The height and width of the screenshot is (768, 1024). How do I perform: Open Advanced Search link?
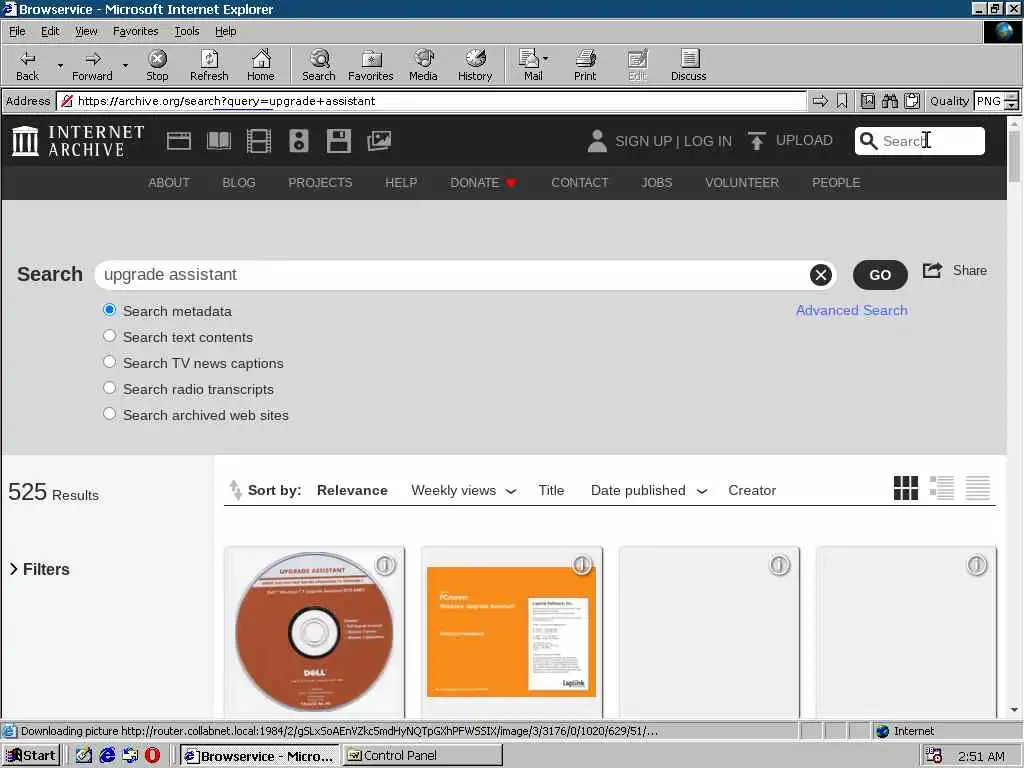pyautogui.click(x=852, y=310)
